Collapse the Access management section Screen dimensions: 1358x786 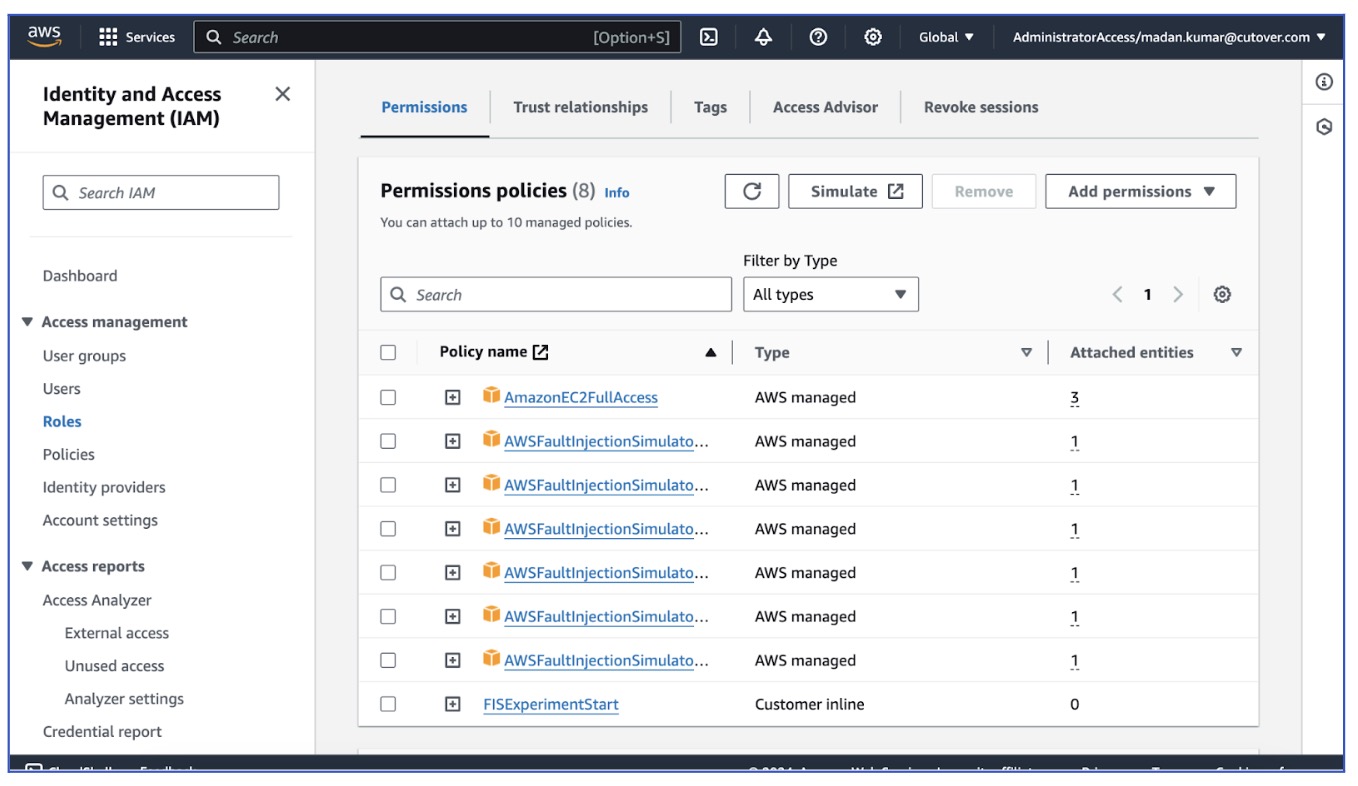pyautogui.click(x=27, y=322)
